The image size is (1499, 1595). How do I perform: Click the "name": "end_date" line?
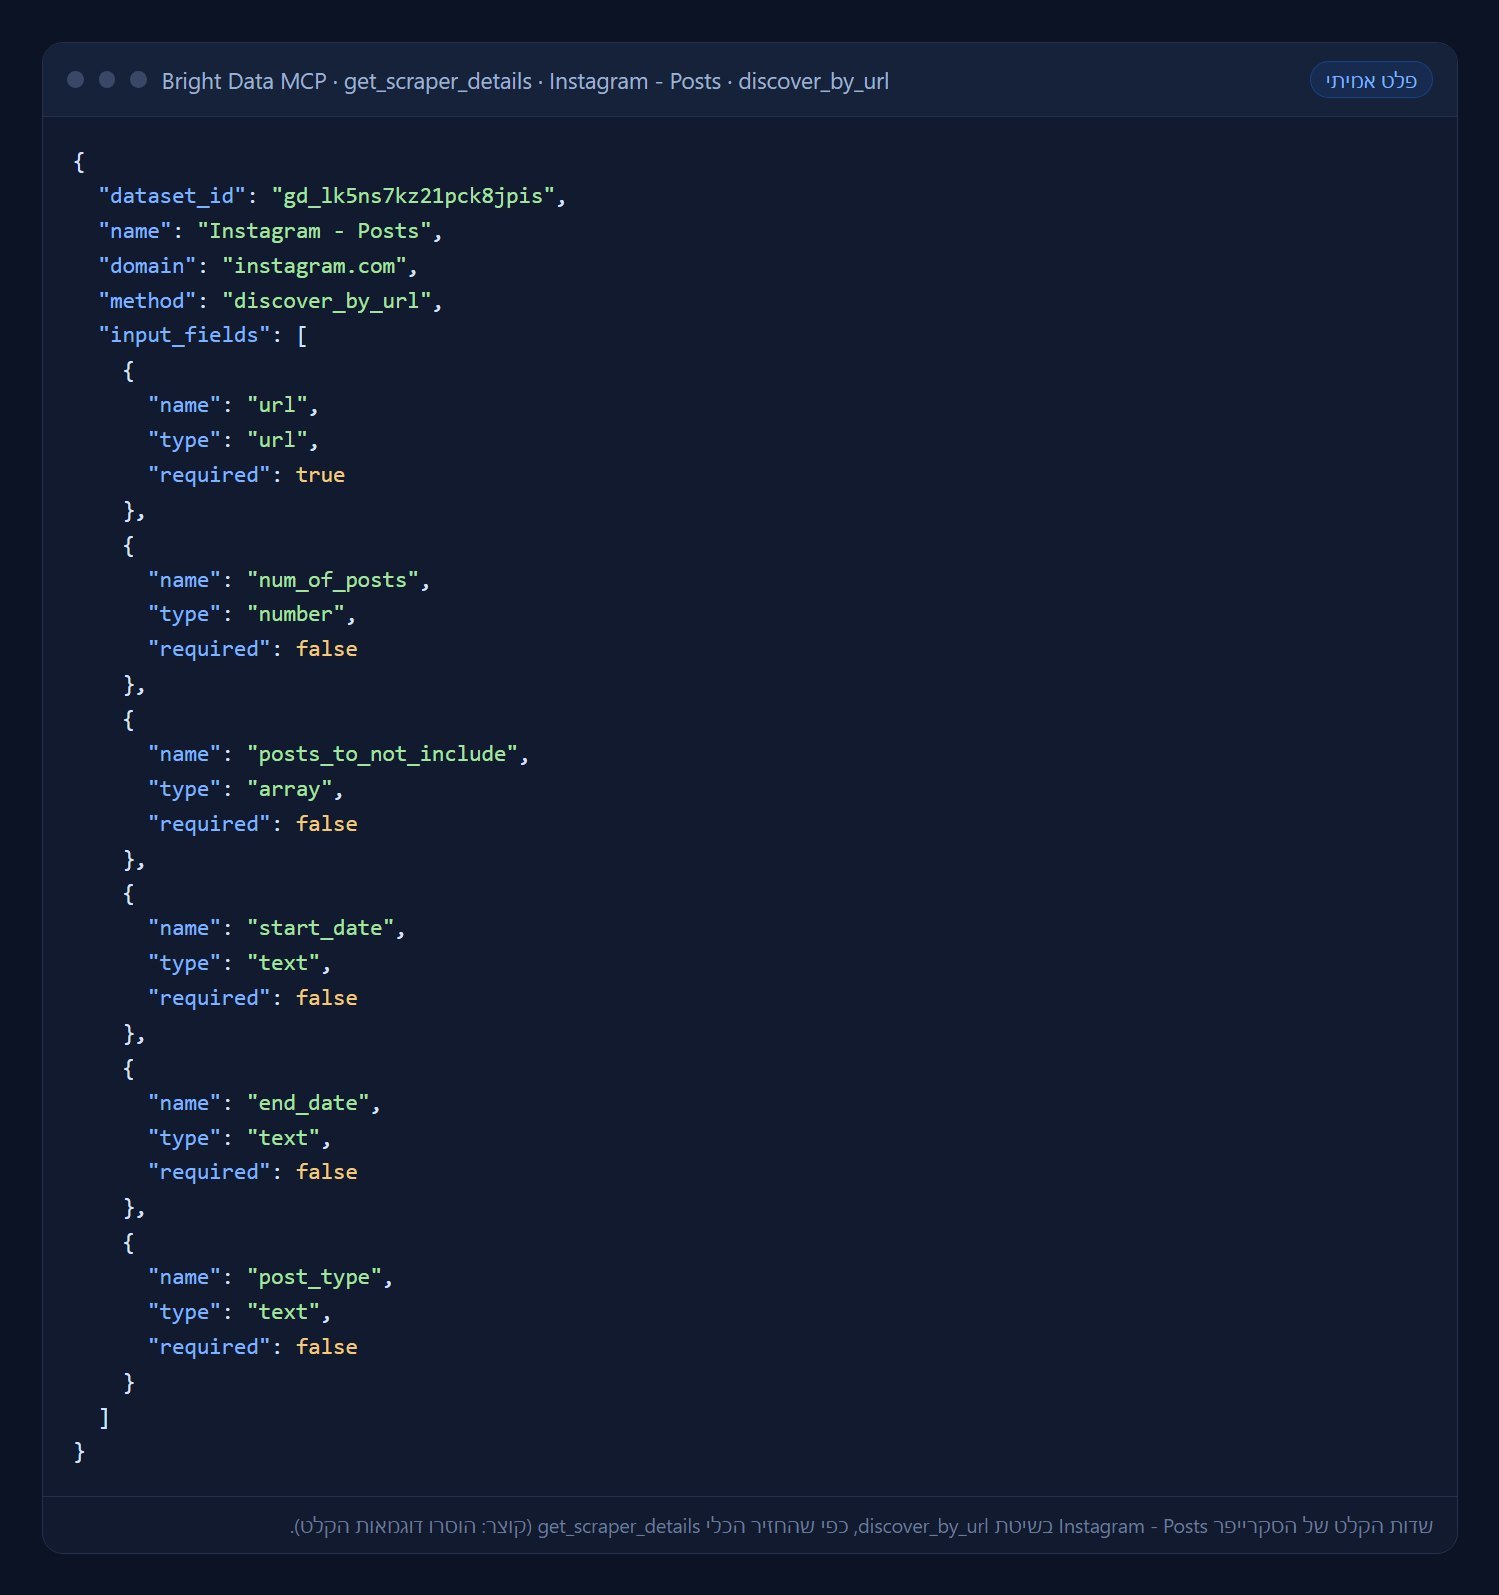264,1103
